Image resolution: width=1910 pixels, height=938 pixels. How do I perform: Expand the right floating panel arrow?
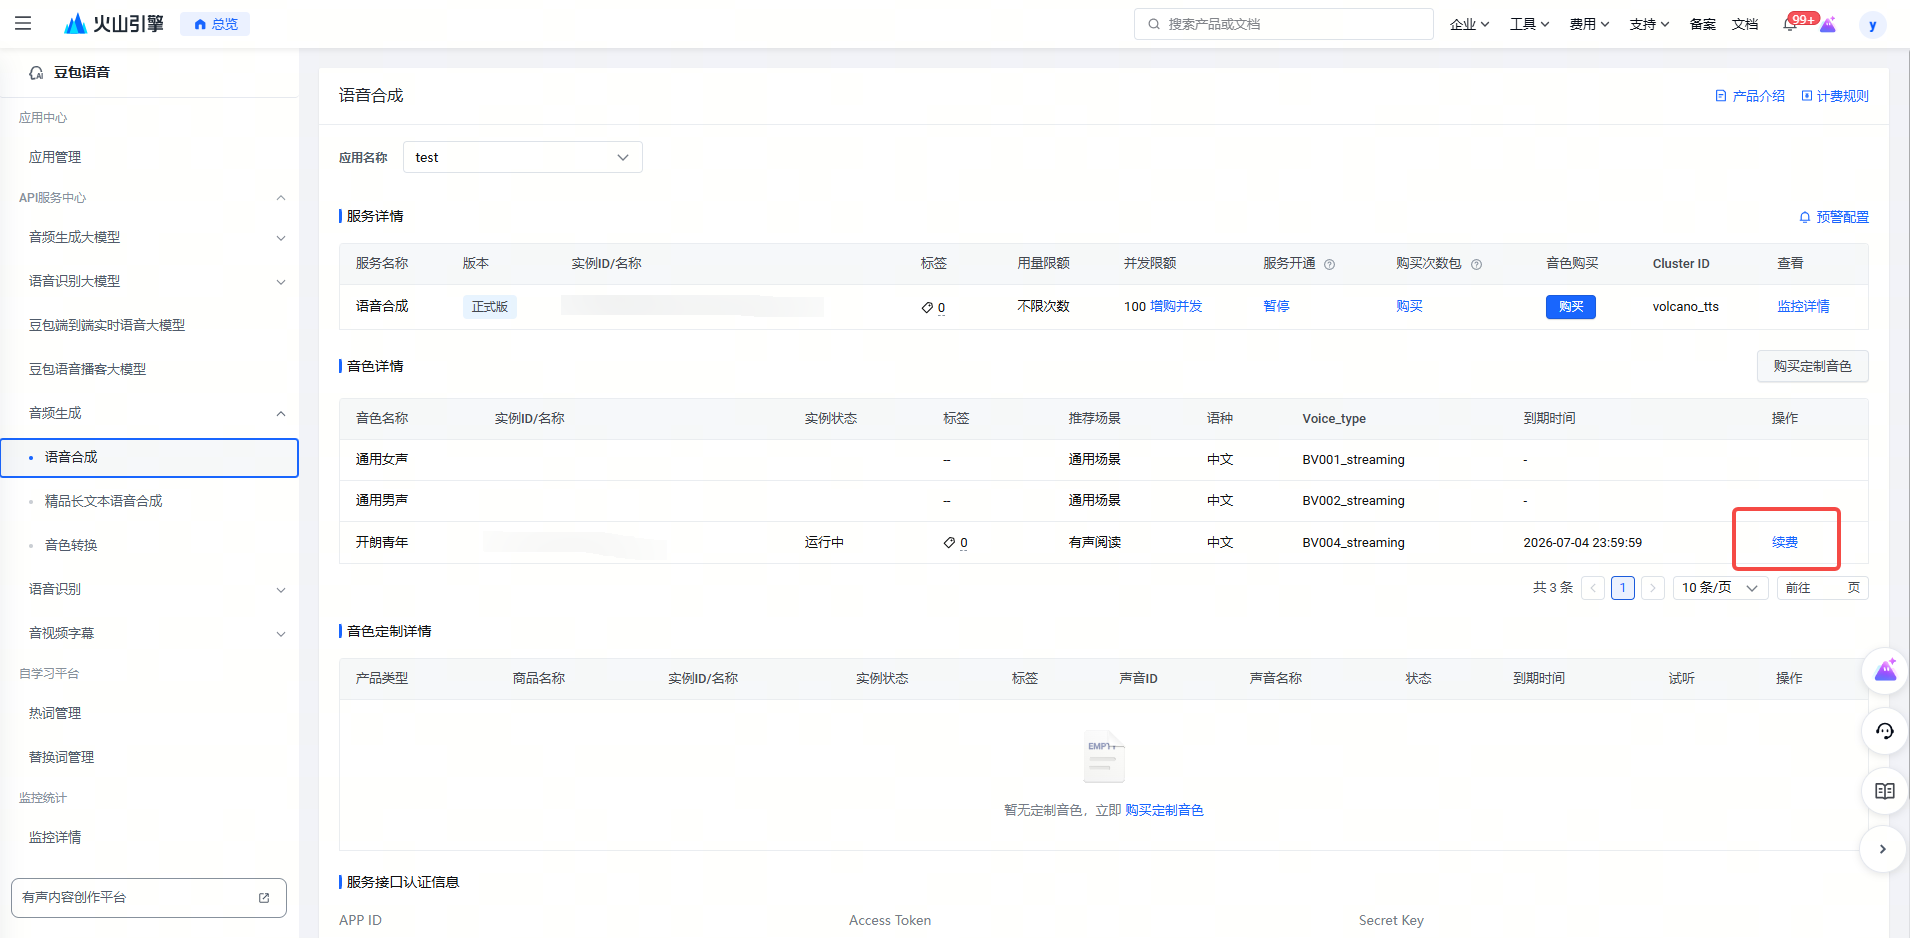click(1882, 849)
